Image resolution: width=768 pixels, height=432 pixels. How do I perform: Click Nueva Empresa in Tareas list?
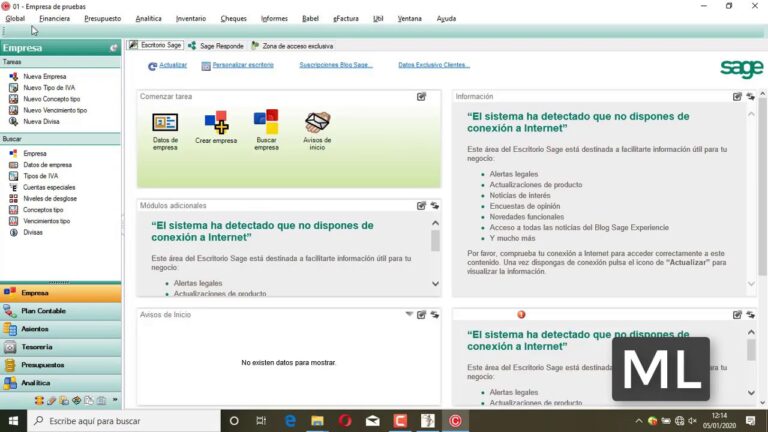(x=45, y=76)
